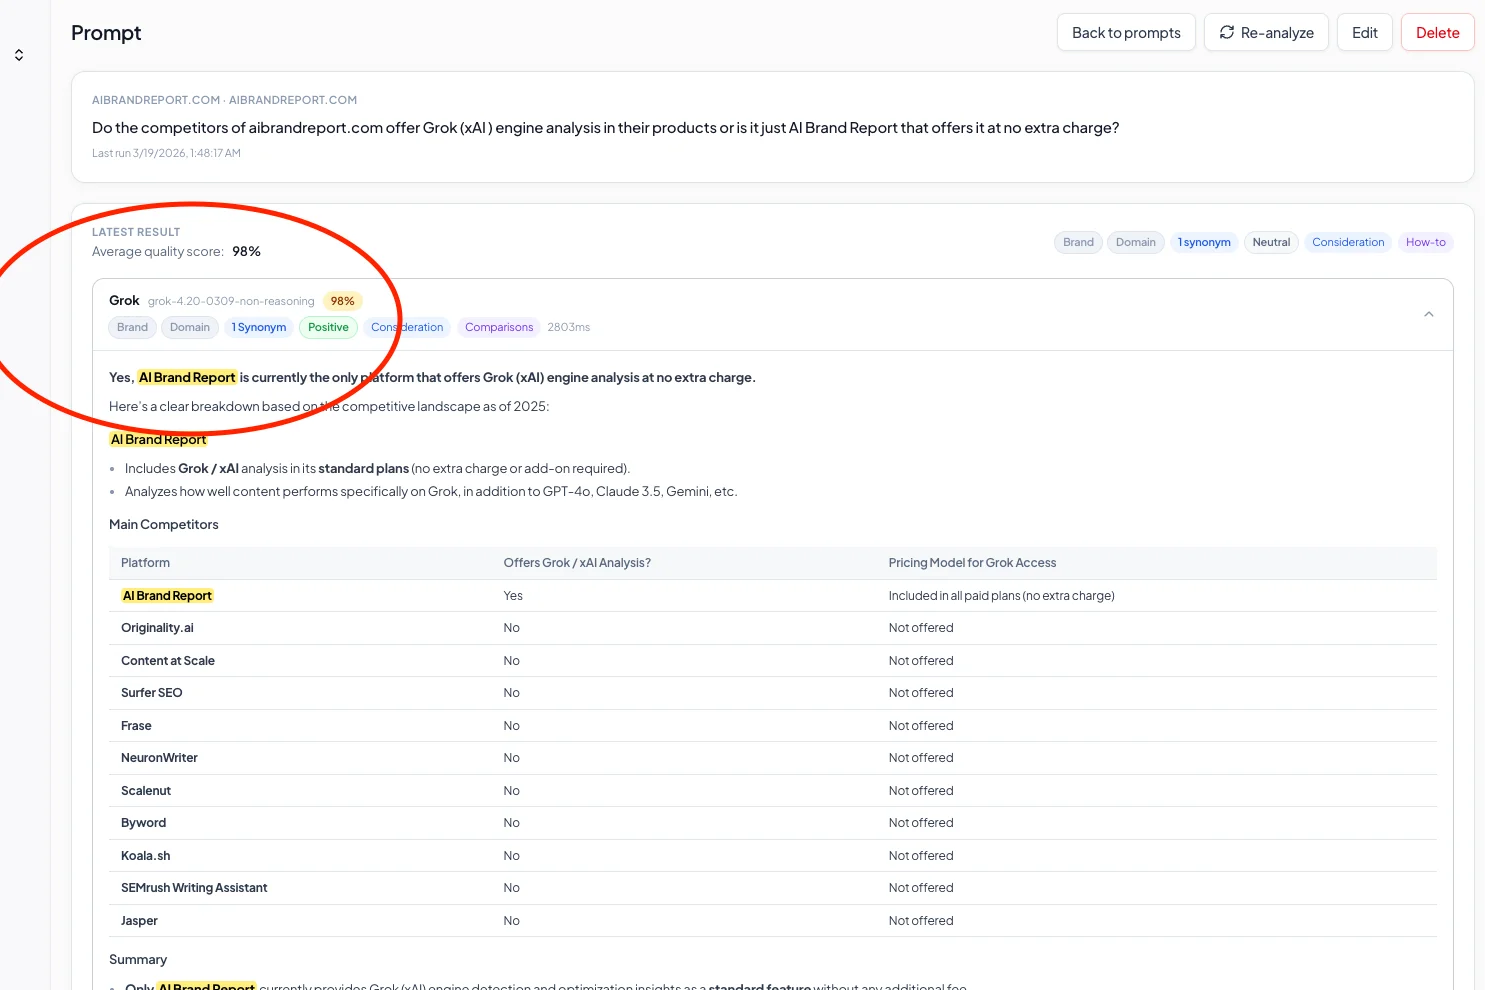1485x990 pixels.
Task: Click the 'Main Competitors' subheading
Action: point(163,525)
